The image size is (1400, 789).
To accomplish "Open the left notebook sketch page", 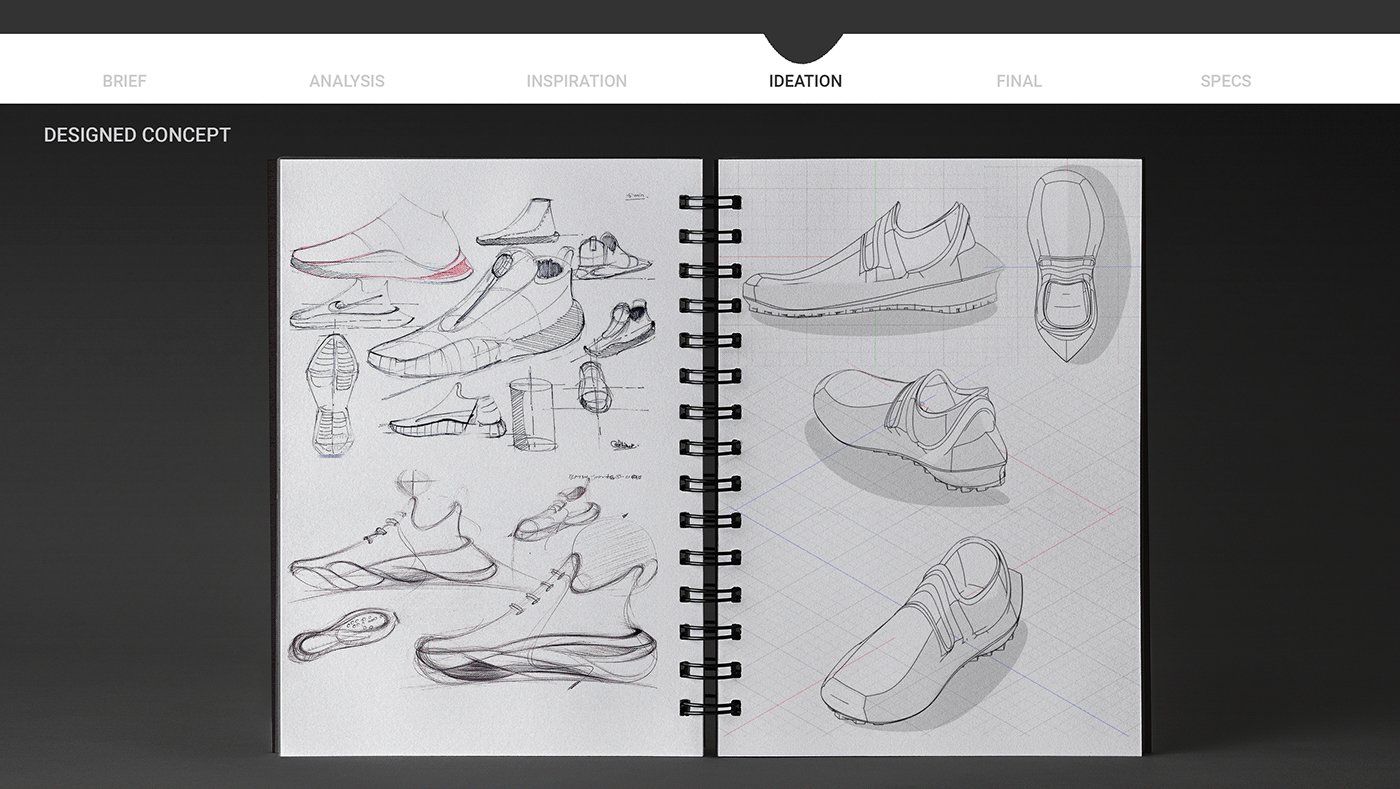I will coord(490,456).
